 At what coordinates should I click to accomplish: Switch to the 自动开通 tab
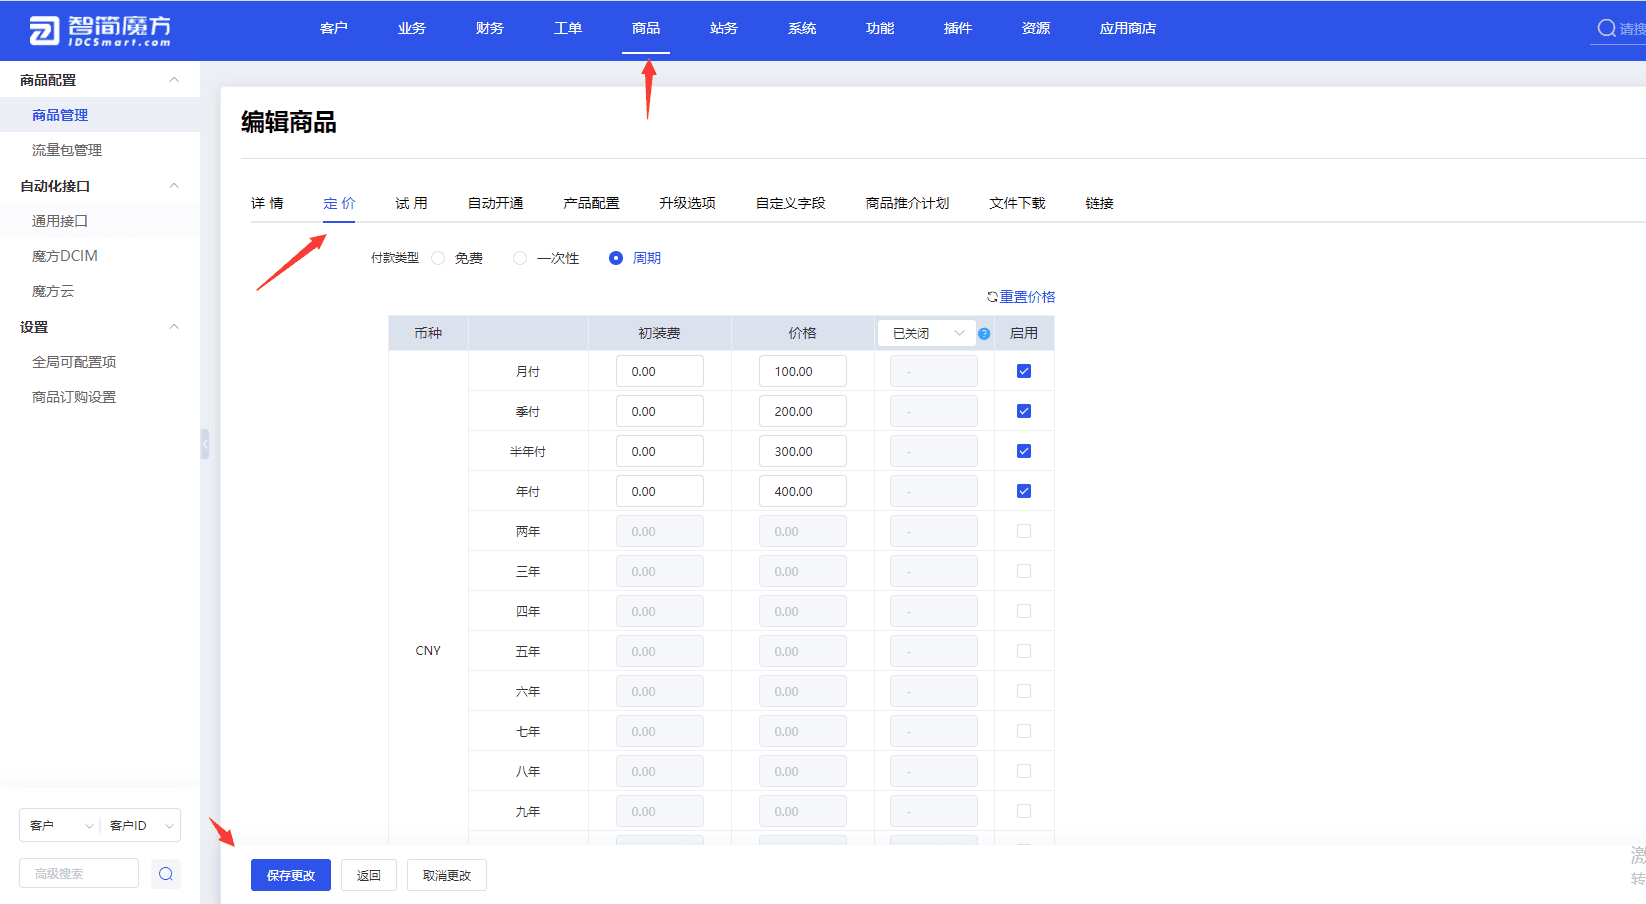[496, 203]
